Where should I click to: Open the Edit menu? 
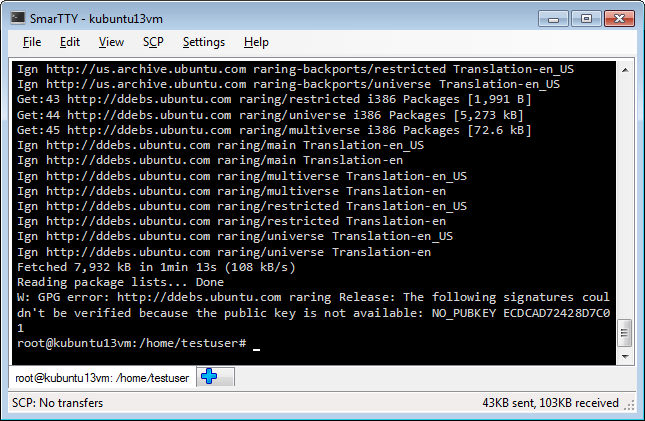click(70, 42)
